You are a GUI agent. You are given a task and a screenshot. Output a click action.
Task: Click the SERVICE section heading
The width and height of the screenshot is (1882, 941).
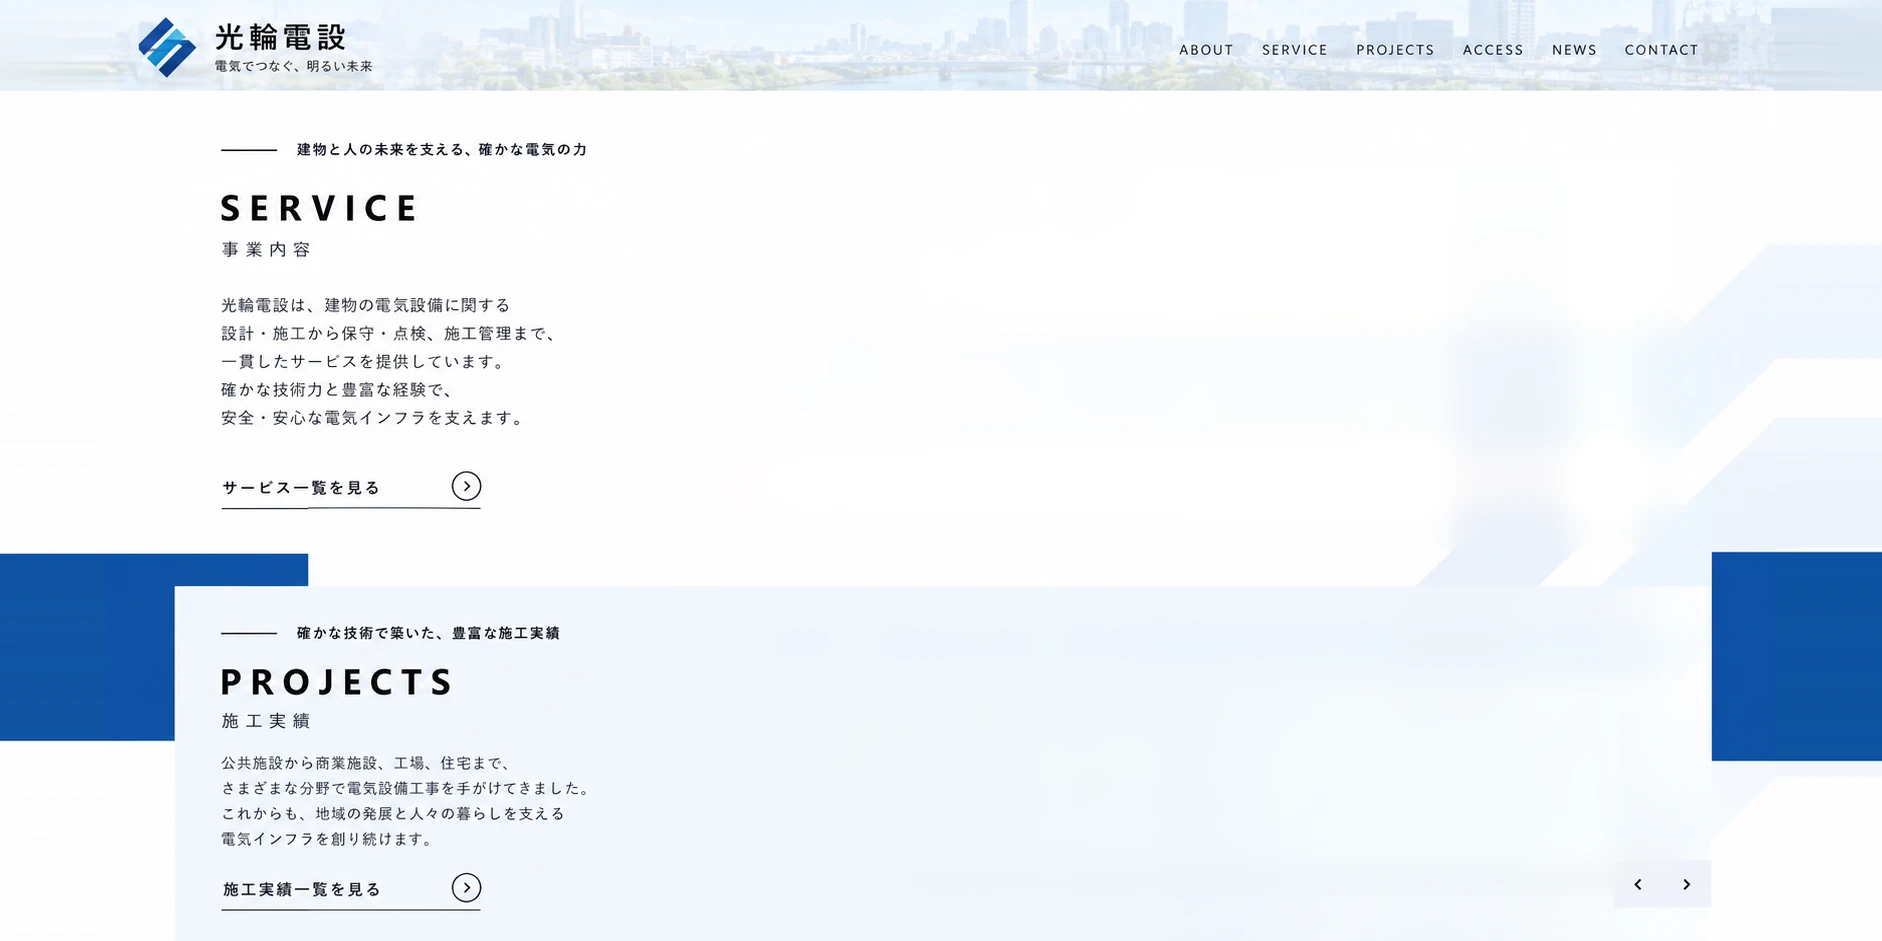click(319, 208)
